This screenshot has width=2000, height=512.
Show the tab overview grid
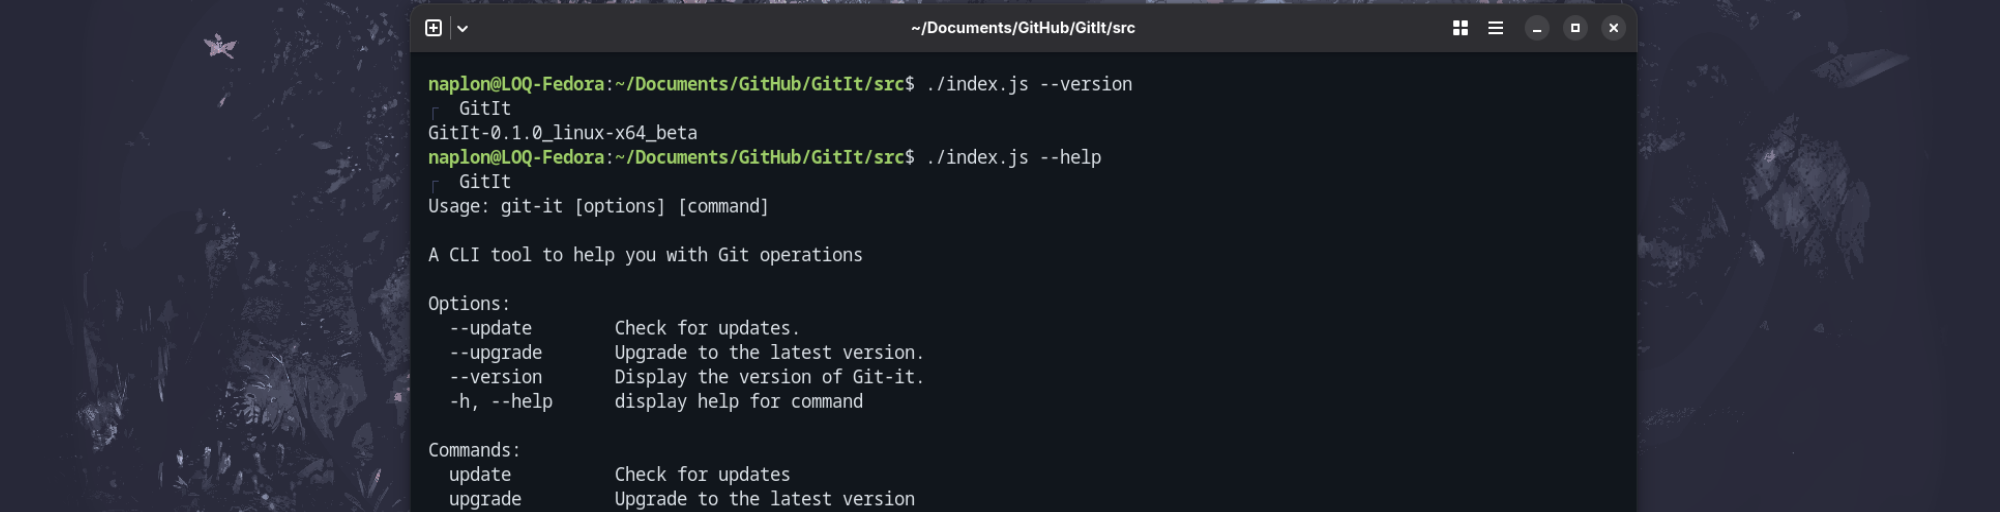coord(1460,28)
